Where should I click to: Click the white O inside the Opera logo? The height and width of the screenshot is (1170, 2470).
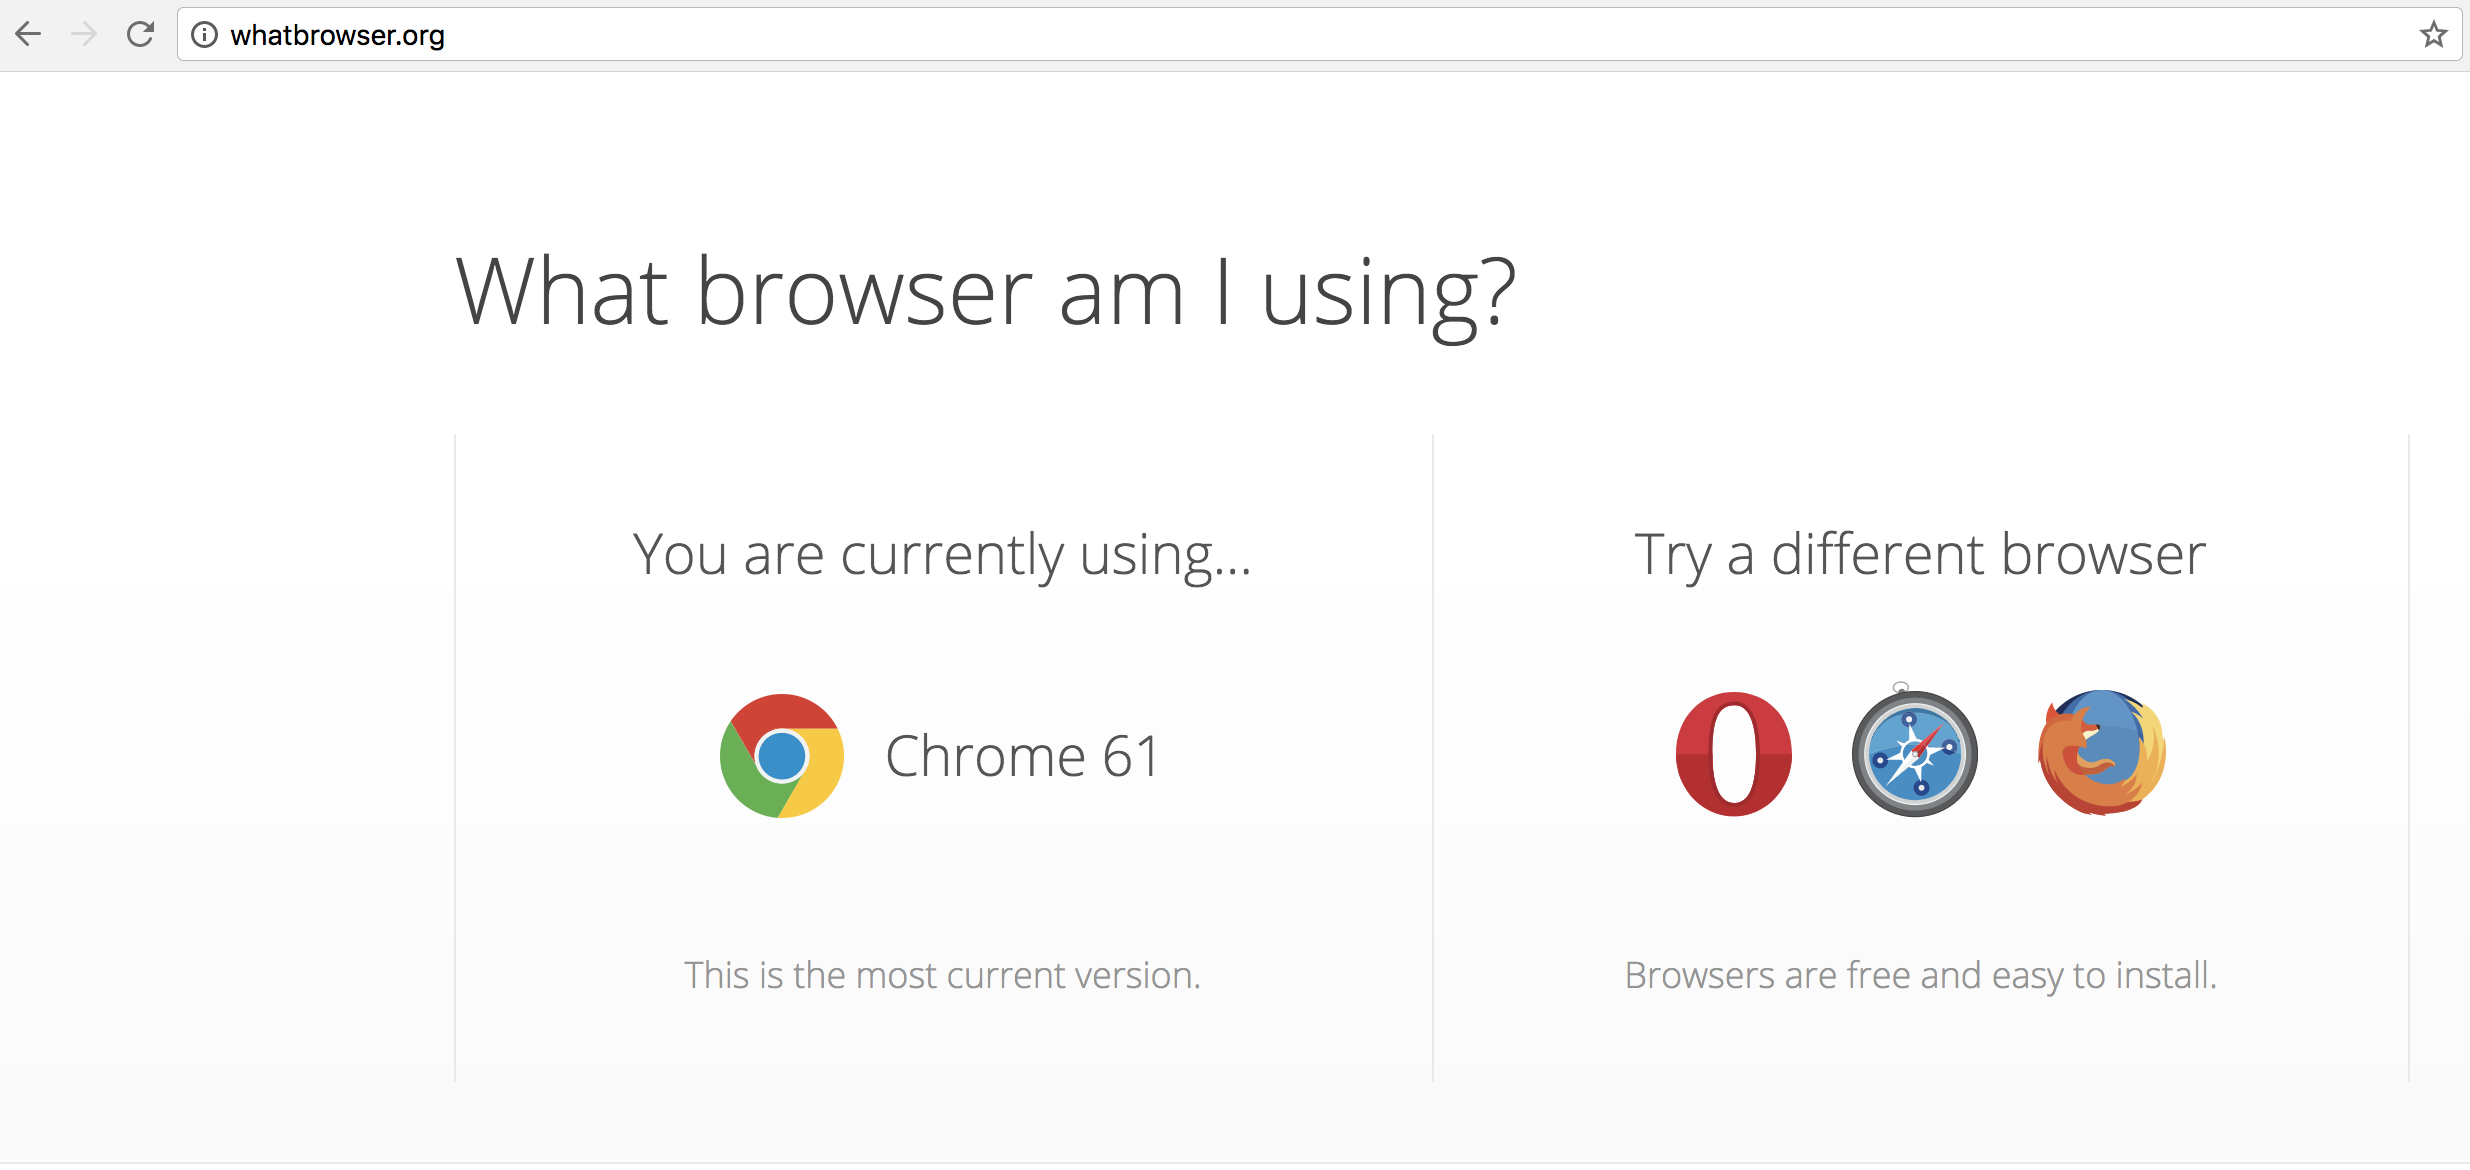[x=1734, y=754]
